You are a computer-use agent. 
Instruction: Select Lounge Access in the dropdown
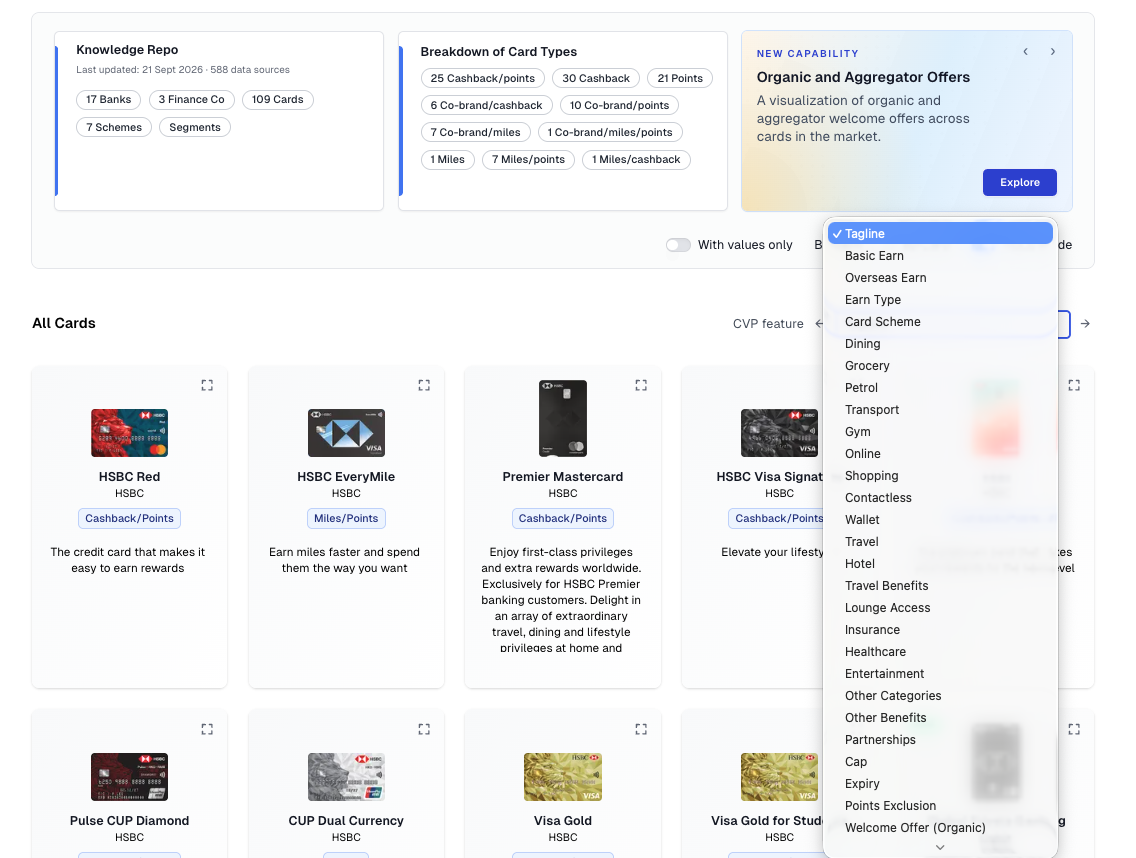click(x=940, y=608)
